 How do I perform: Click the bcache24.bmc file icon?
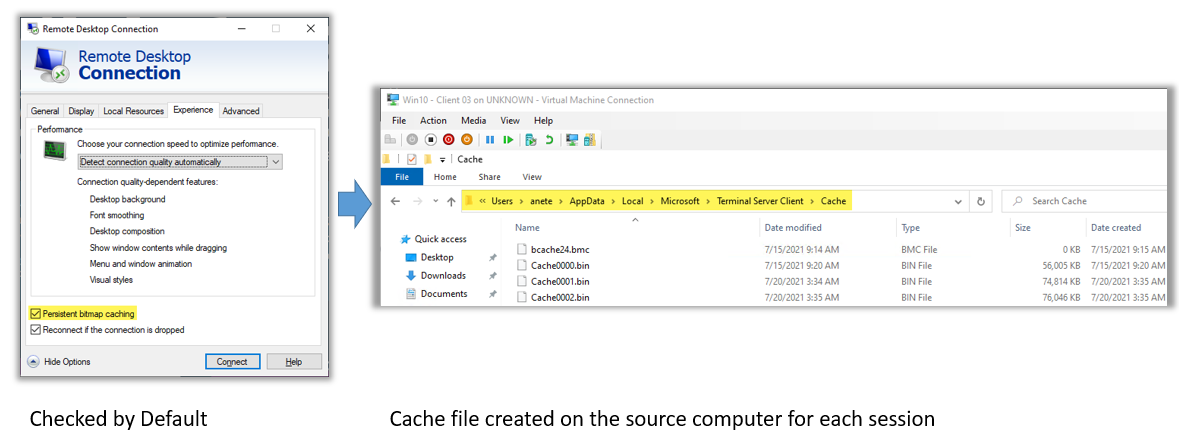523,248
